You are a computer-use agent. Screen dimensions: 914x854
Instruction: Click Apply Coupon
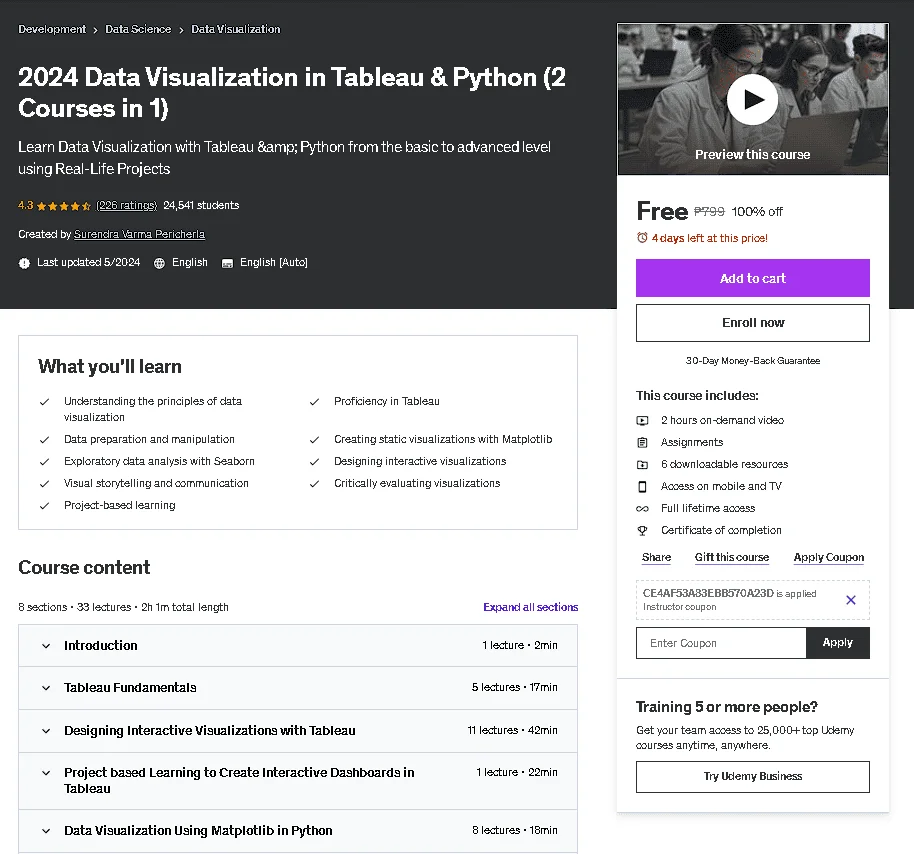click(828, 557)
